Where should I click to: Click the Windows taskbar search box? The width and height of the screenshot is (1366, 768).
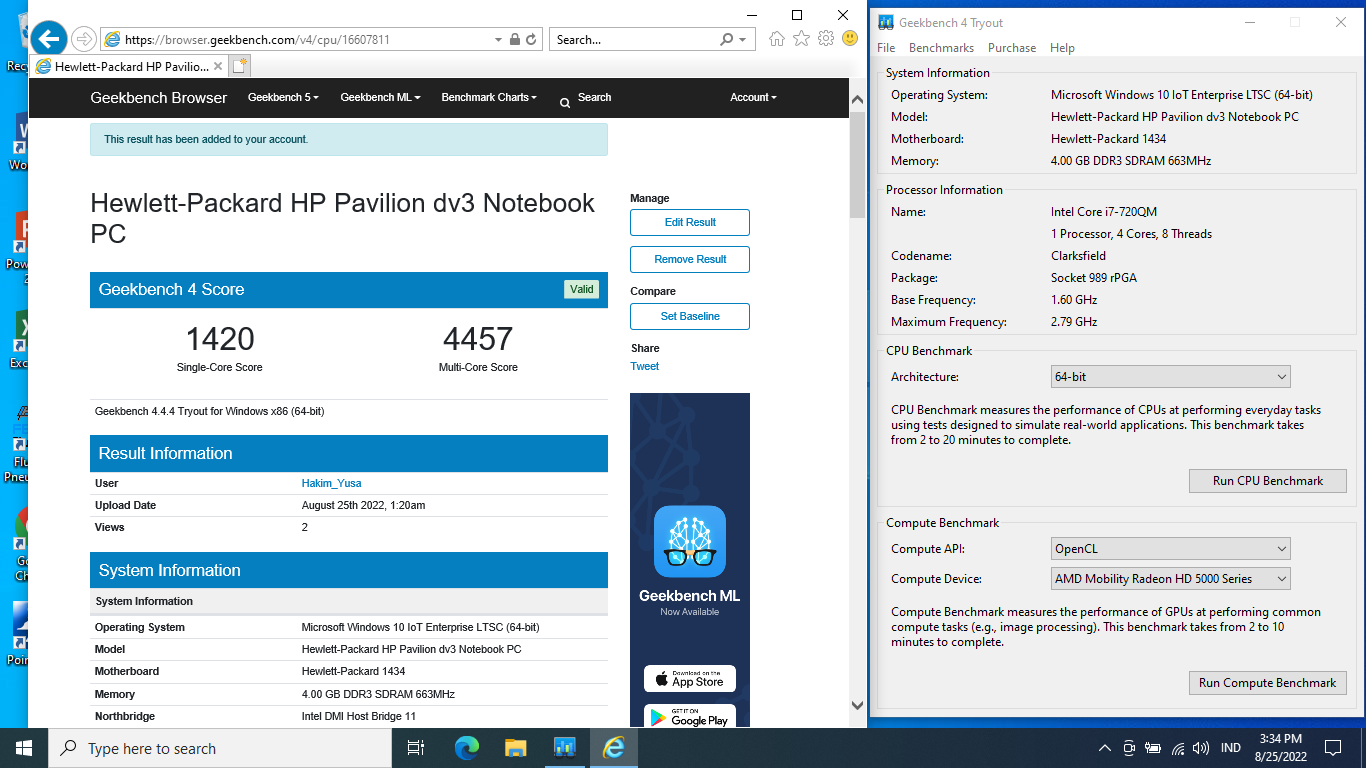click(x=220, y=748)
